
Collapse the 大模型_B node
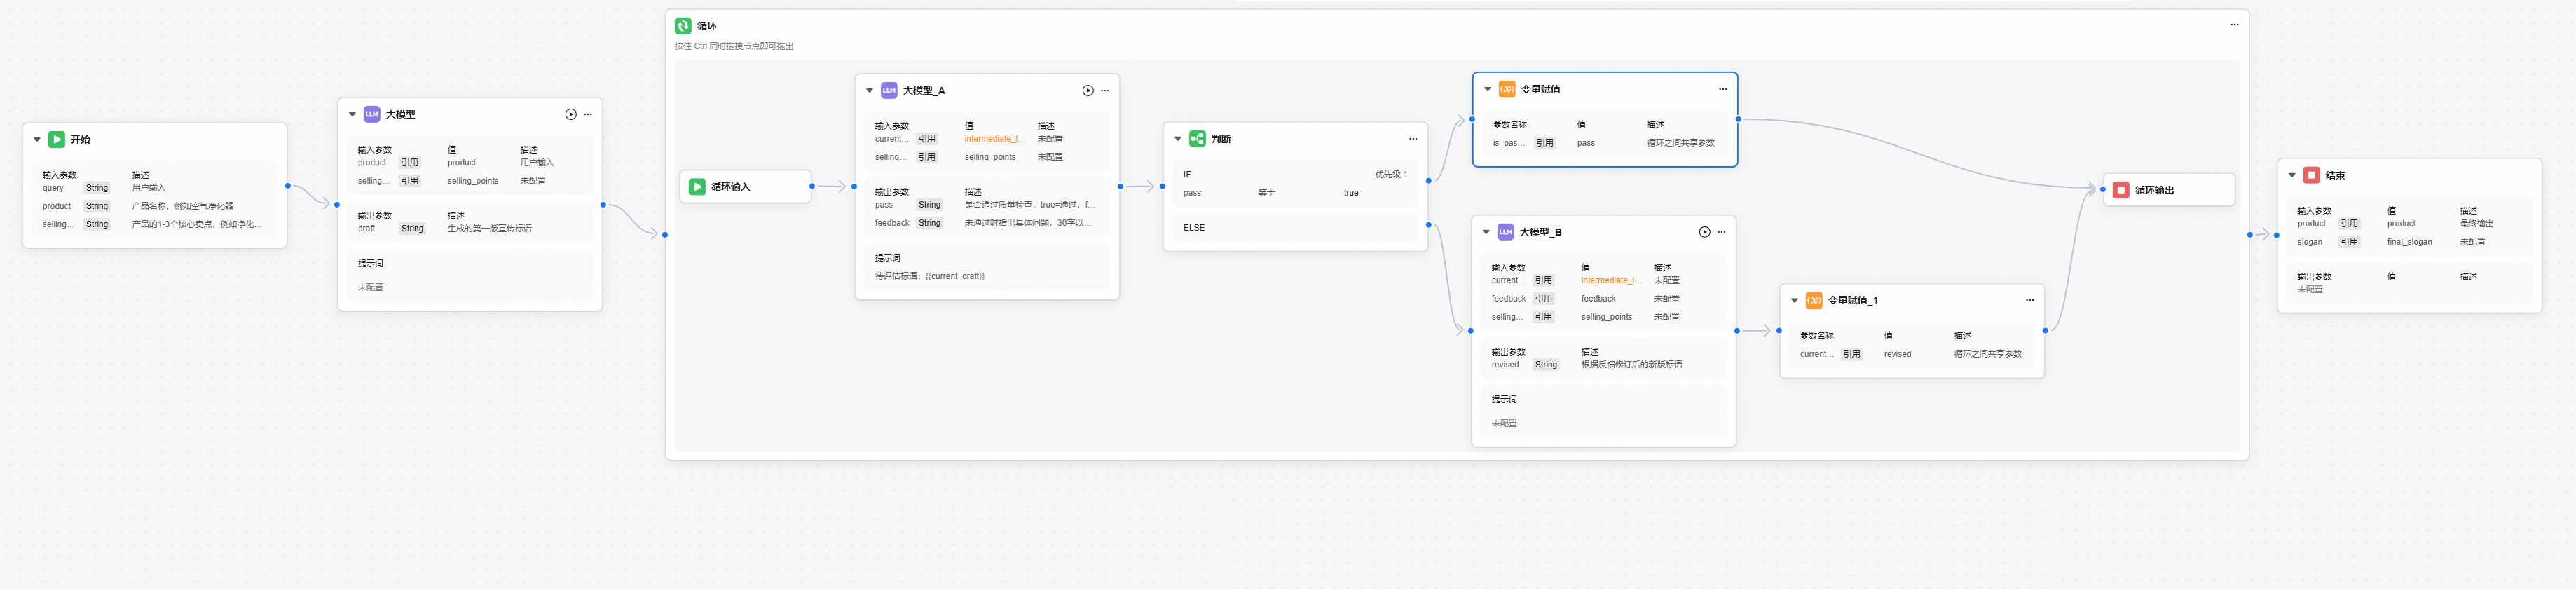coord(1486,232)
